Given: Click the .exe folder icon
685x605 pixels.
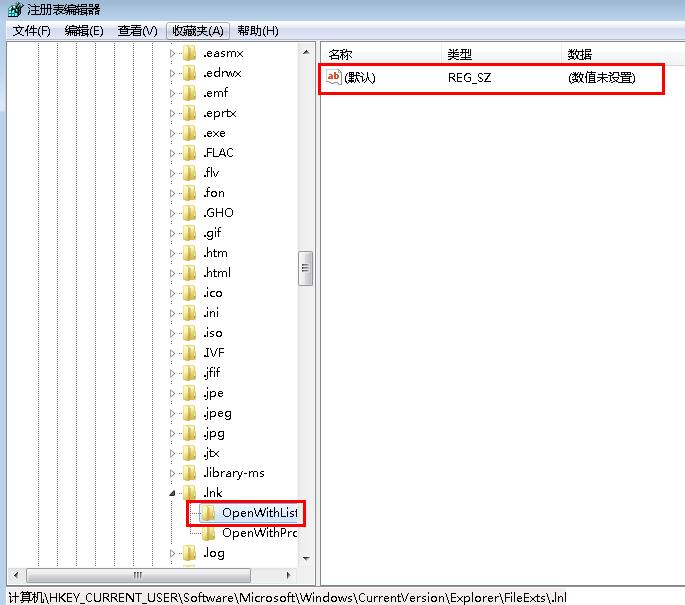Looking at the screenshot, I should (189, 133).
